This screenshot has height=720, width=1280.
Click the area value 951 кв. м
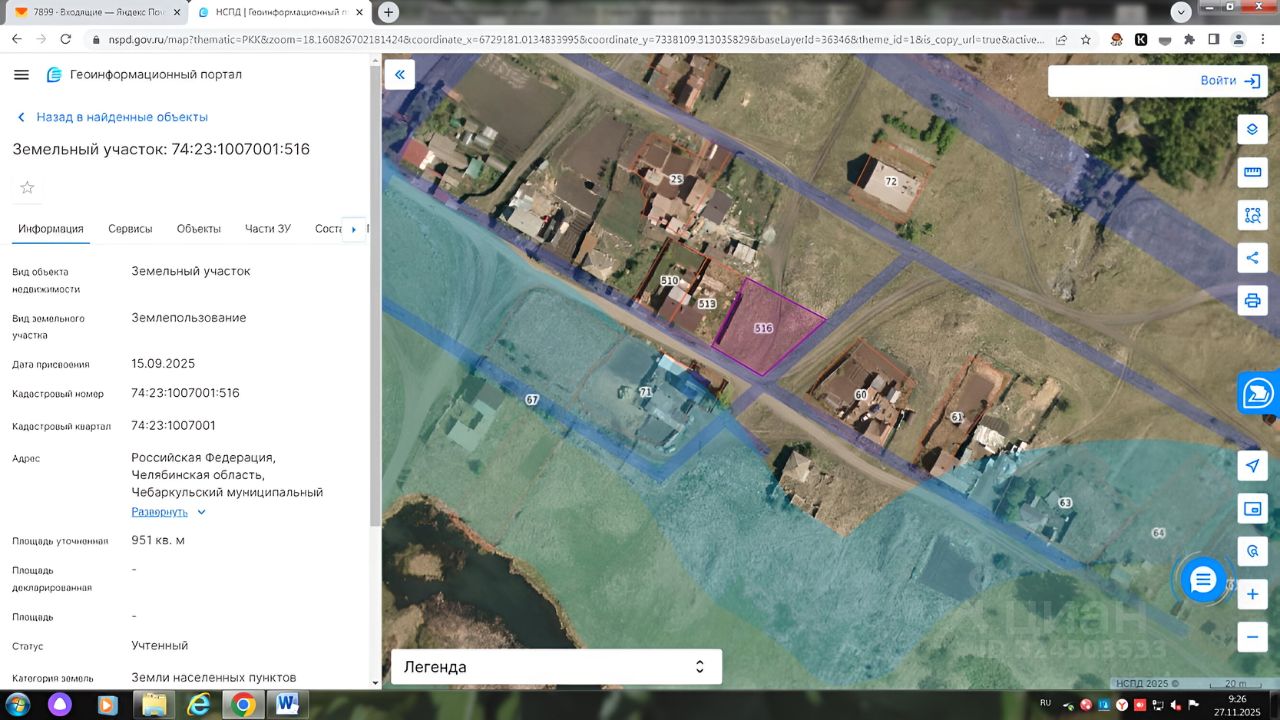pos(158,540)
